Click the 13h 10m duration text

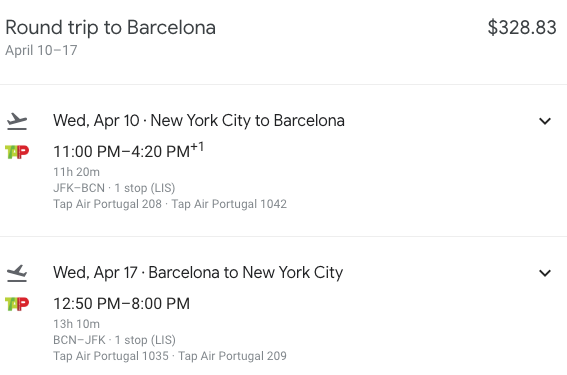[76, 324]
